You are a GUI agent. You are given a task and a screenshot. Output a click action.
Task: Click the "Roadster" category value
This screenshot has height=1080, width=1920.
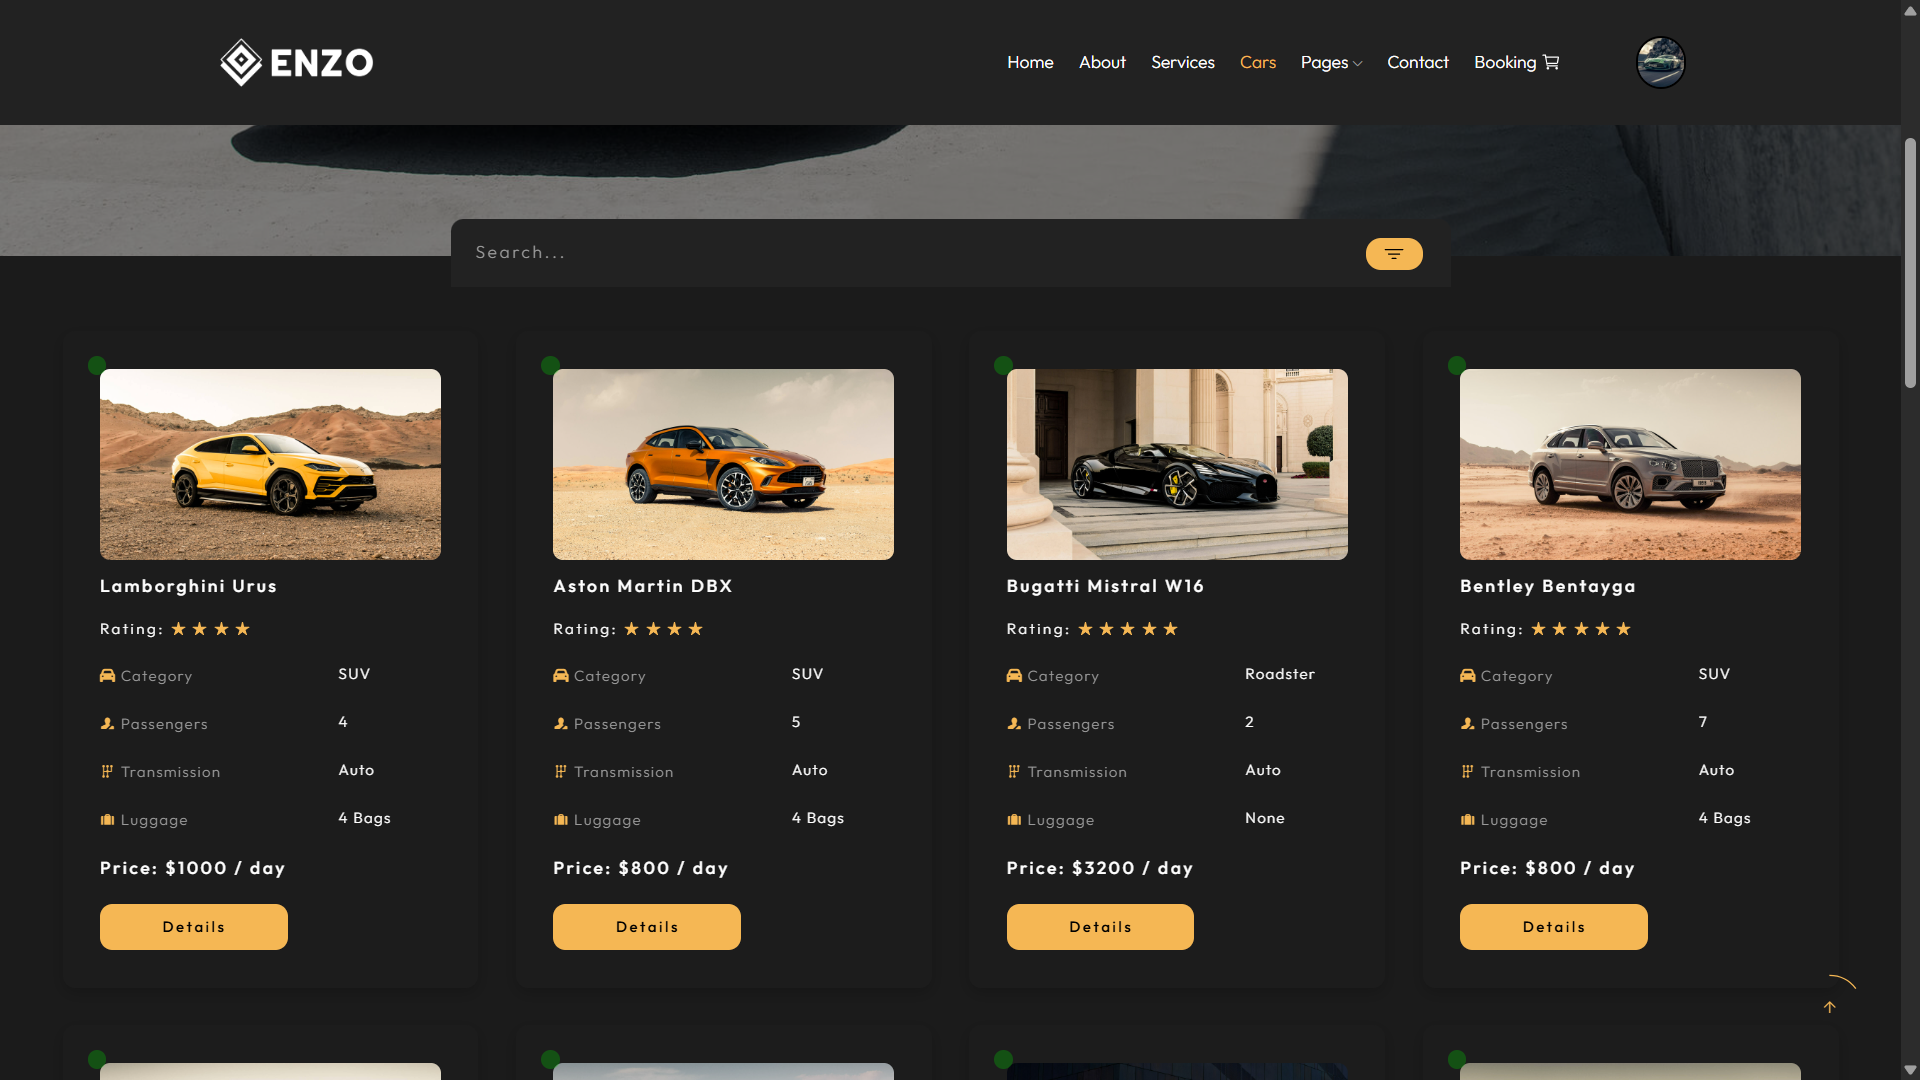(x=1280, y=674)
